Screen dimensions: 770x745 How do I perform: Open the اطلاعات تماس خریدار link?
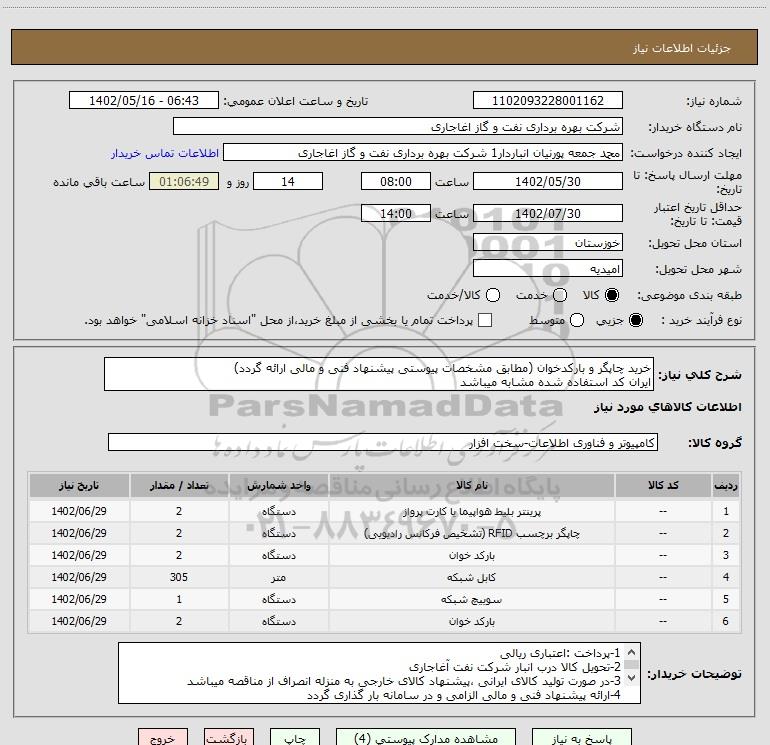click(165, 153)
